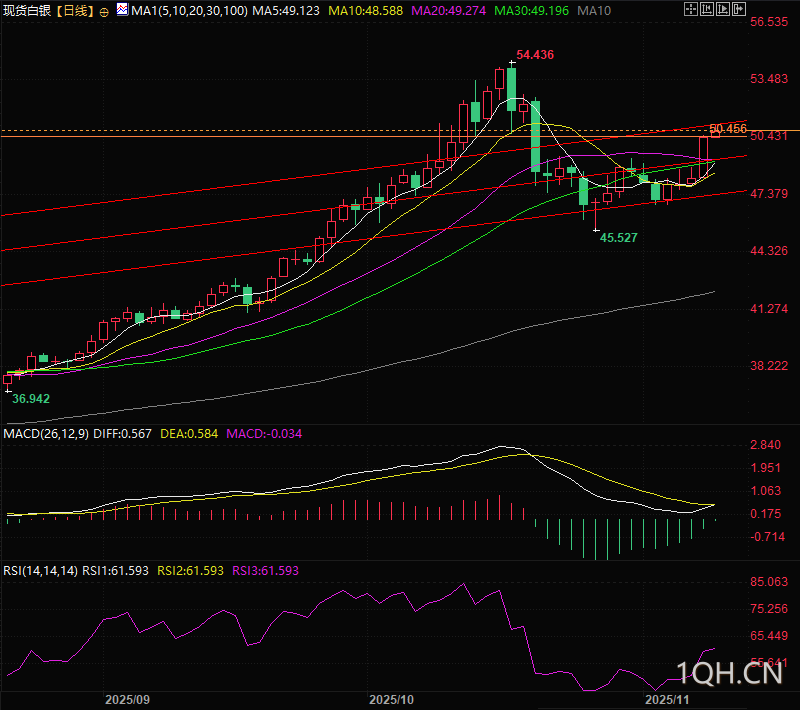Viewport: 800px width, 710px height.
Task: Select the RSI(14,14,14) indicator header
Action: pyautogui.click(x=39, y=571)
